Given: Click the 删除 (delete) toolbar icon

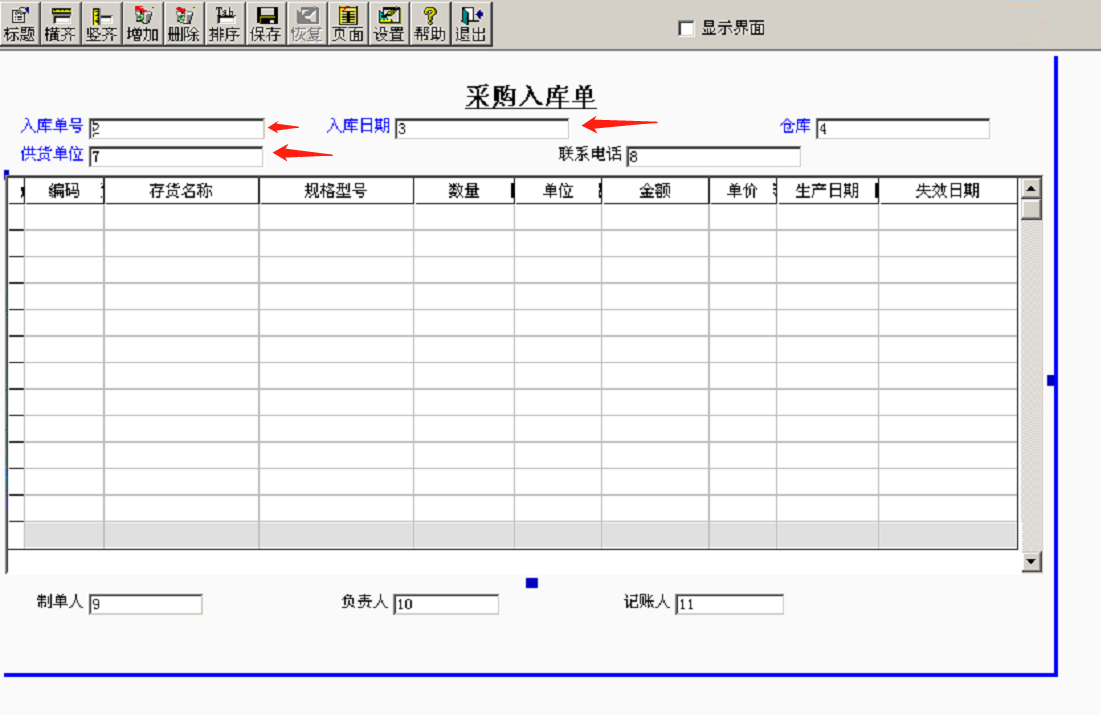Looking at the screenshot, I should coord(184,24).
